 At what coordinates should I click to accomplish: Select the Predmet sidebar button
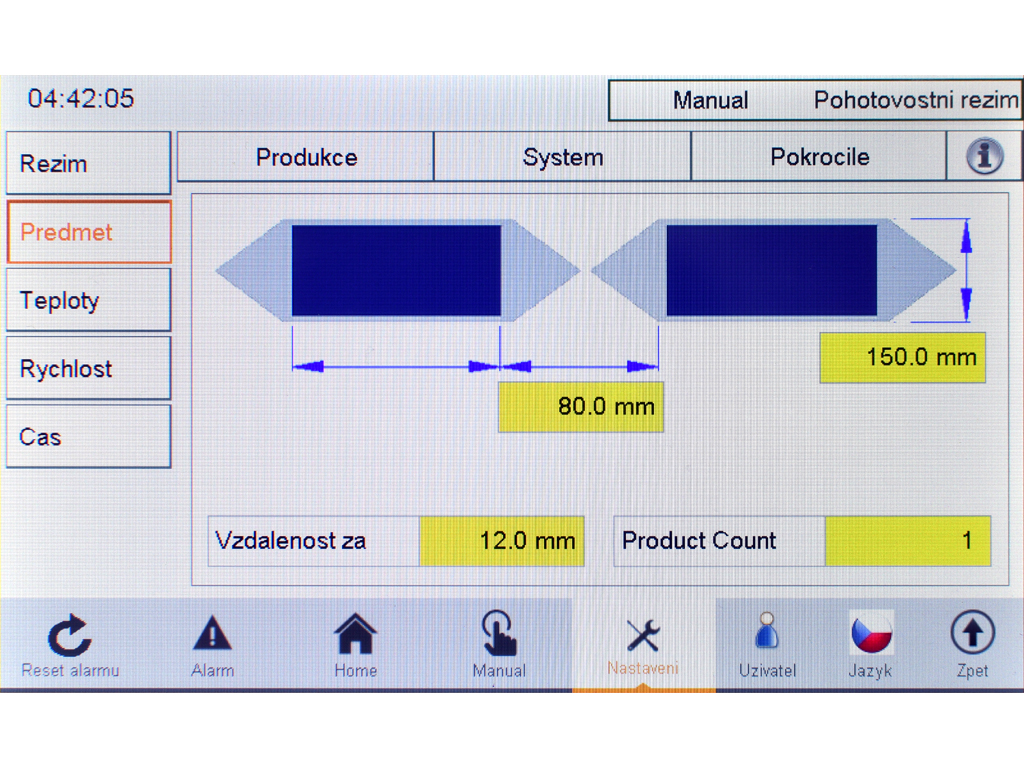pyautogui.click(x=88, y=232)
